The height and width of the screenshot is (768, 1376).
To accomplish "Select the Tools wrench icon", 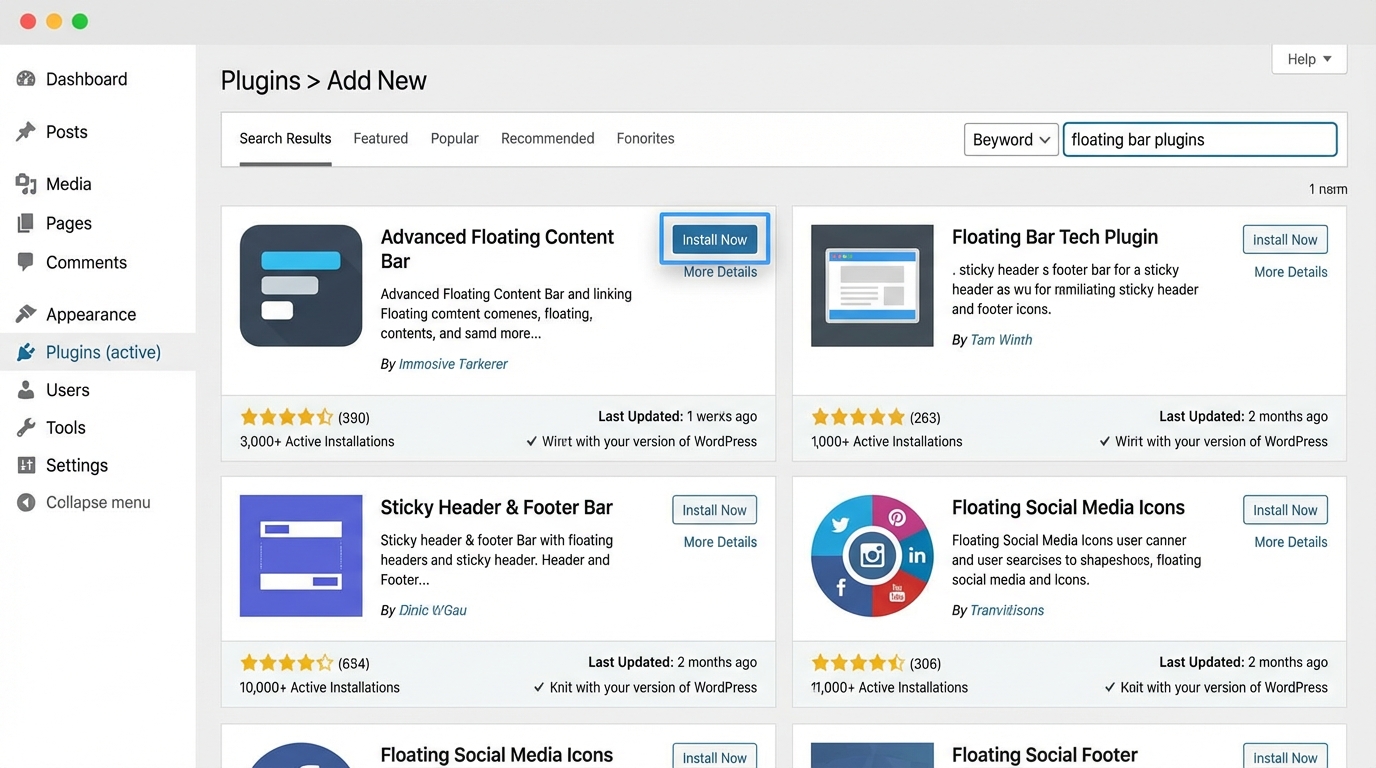I will (x=24, y=428).
